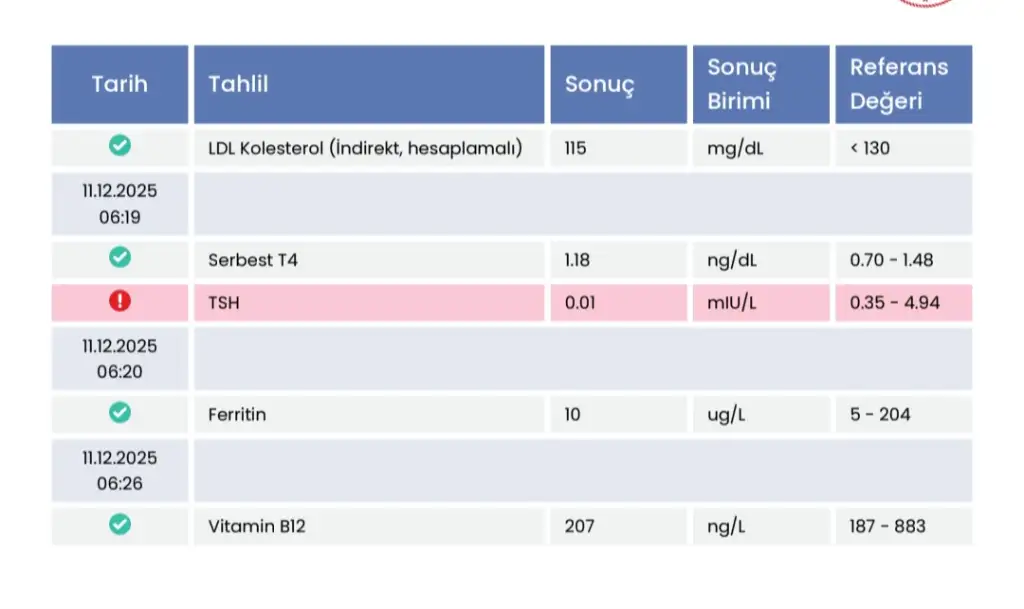Click the LDL Kolesterol test name

click(365, 148)
